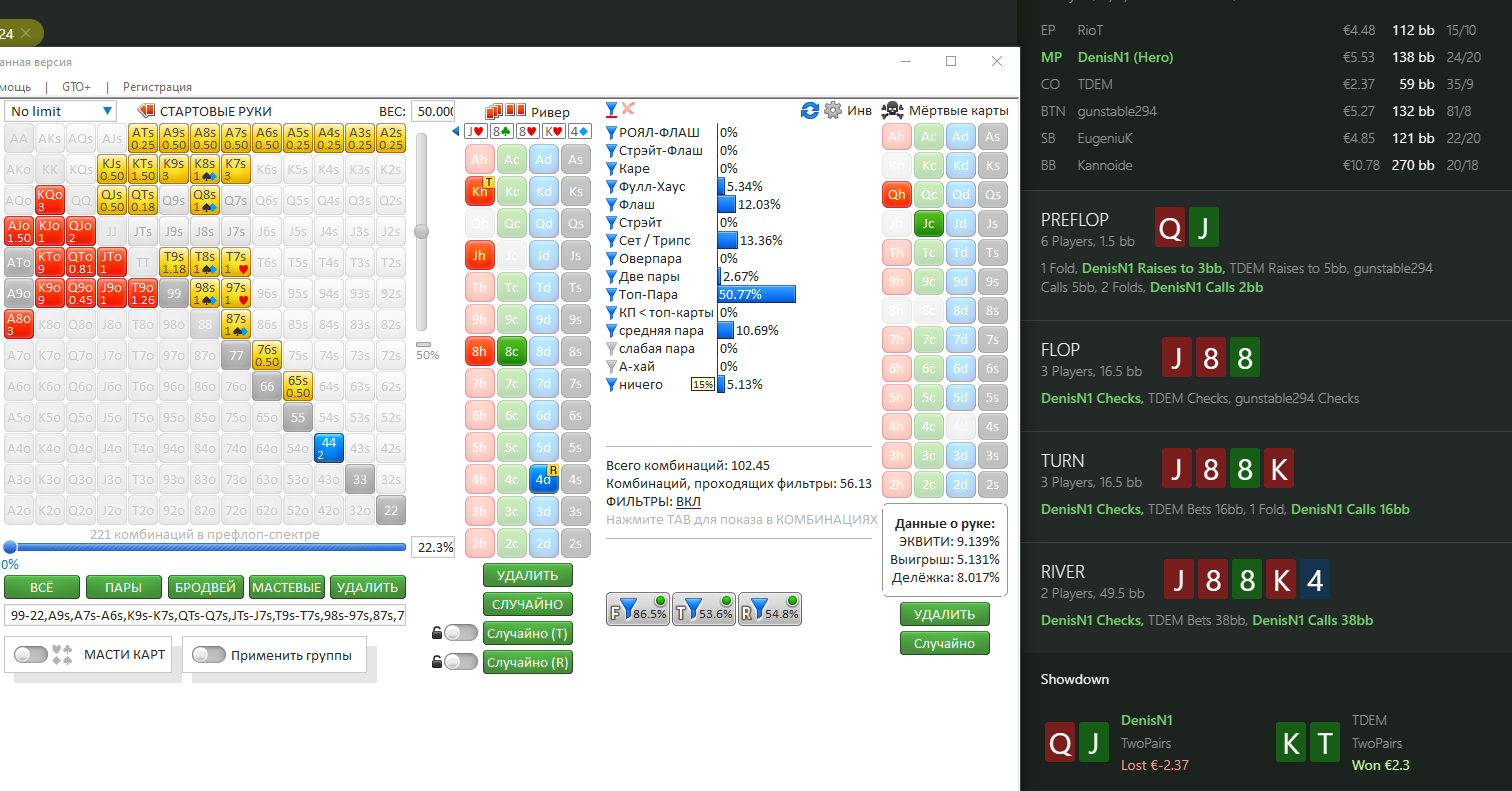Click the vertical weight slider handle

pyautogui.click(x=422, y=231)
